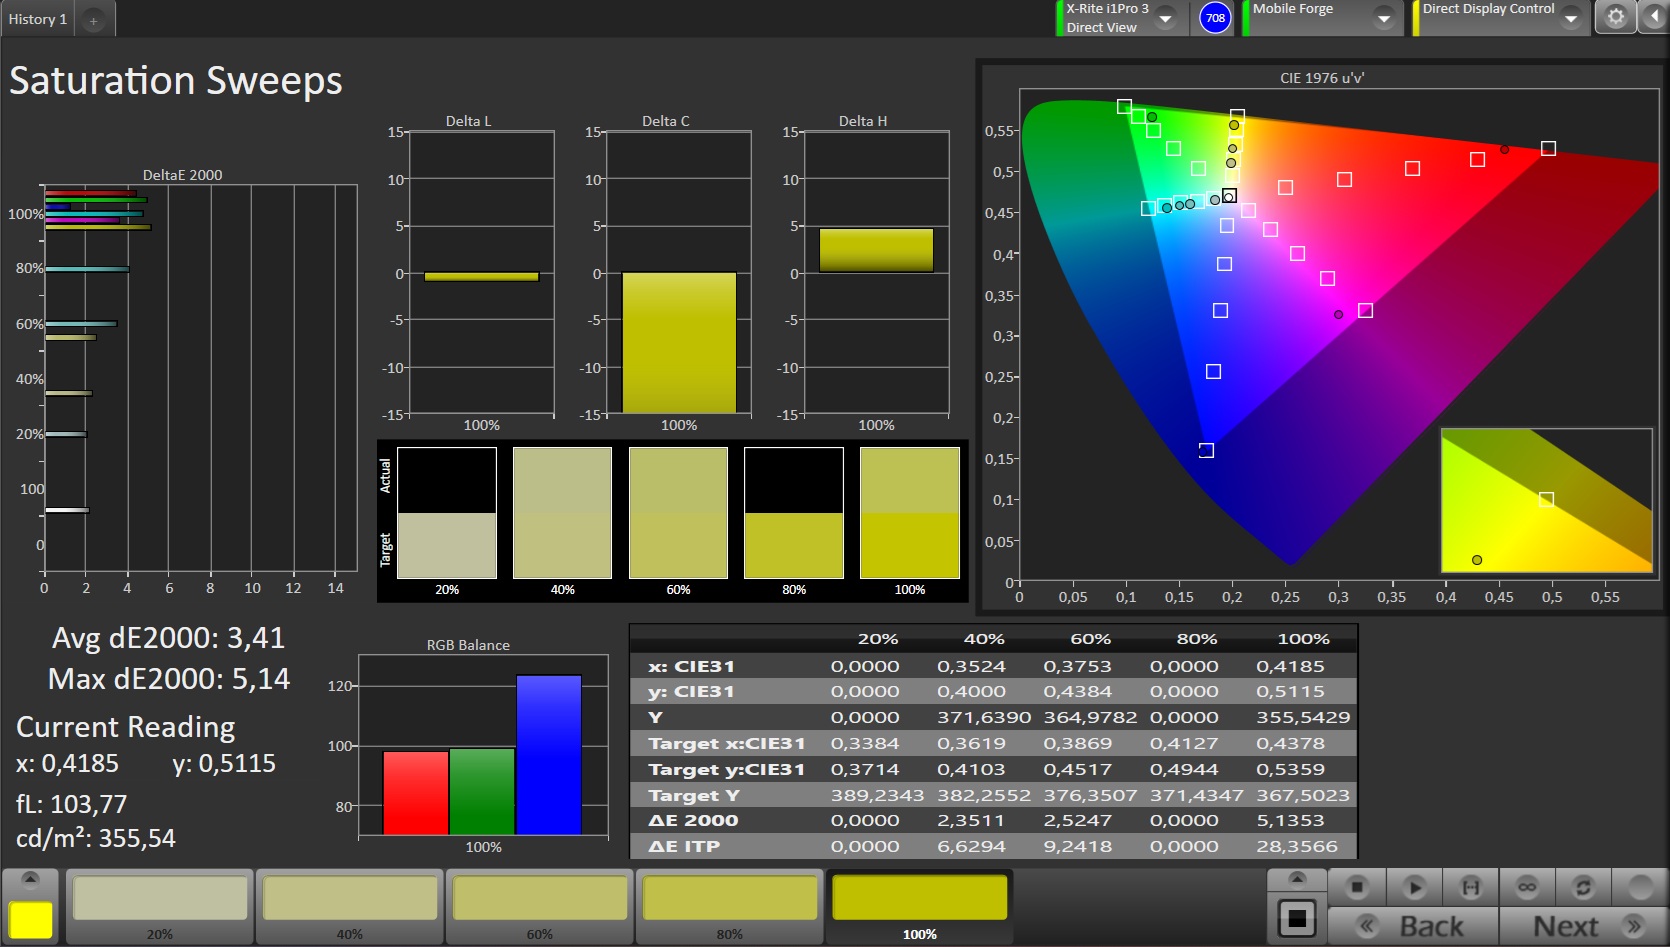
Task: Go Back to the previous page
Action: click(1412, 926)
